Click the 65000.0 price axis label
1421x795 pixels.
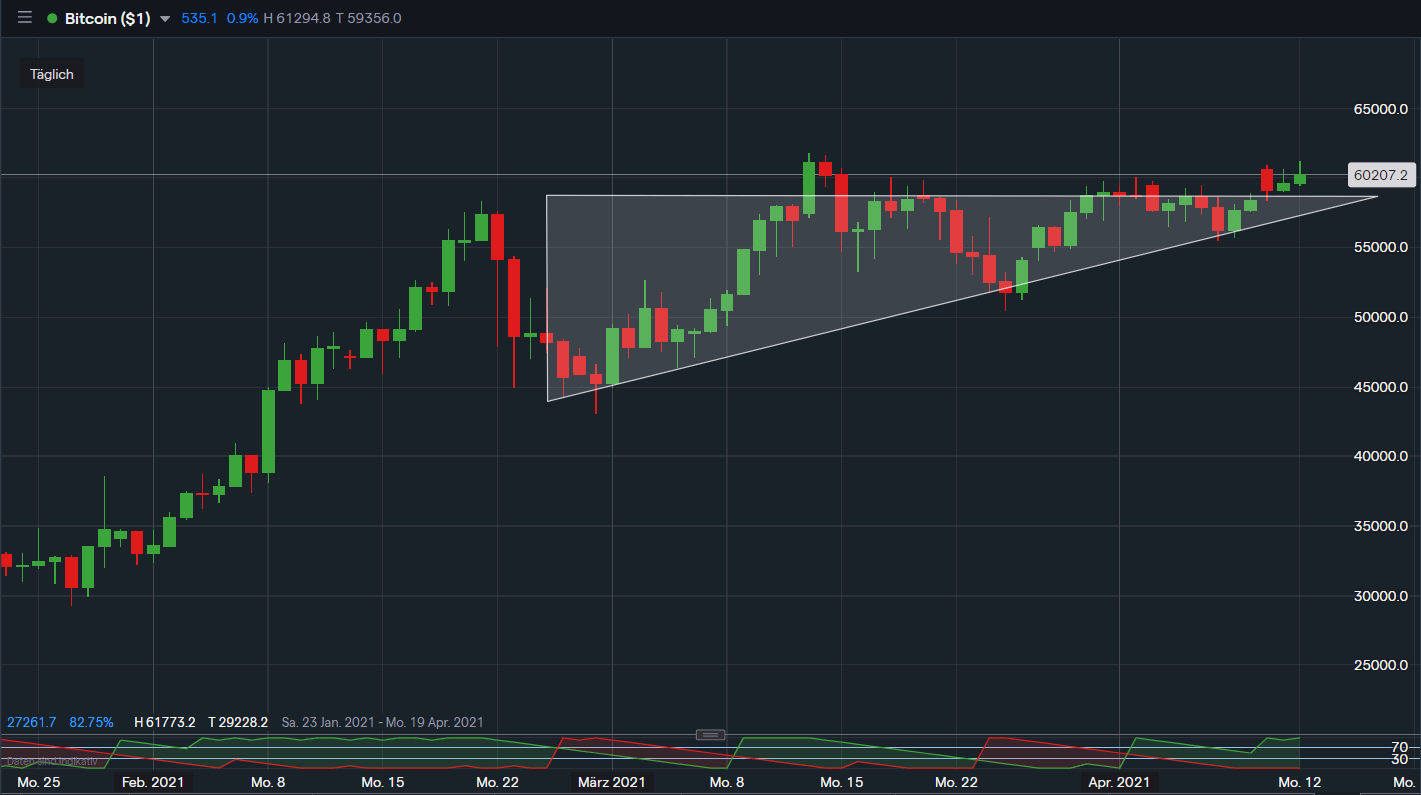point(1381,109)
